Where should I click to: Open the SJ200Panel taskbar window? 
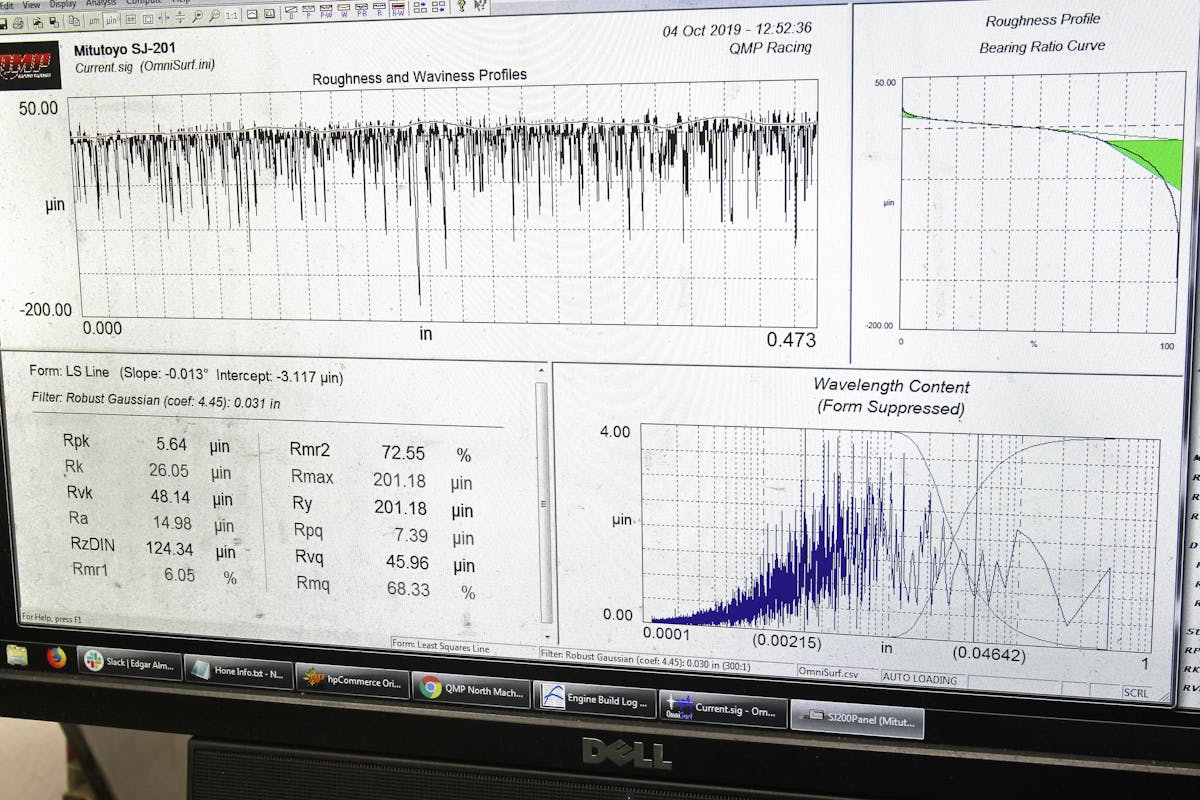856,718
